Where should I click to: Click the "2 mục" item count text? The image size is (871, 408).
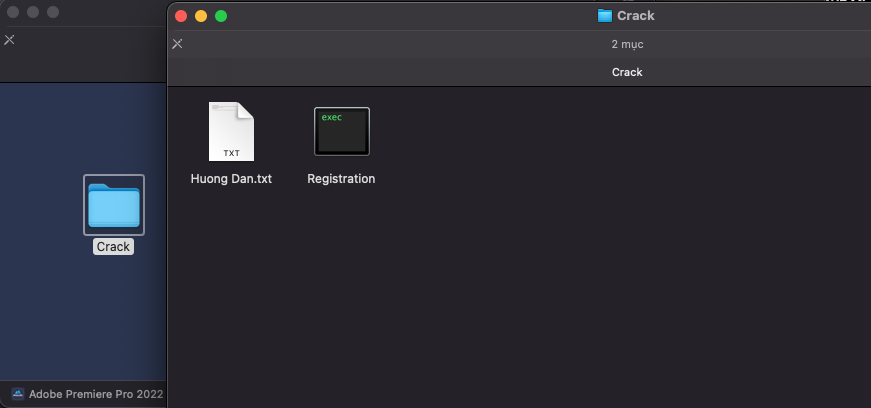coord(627,44)
